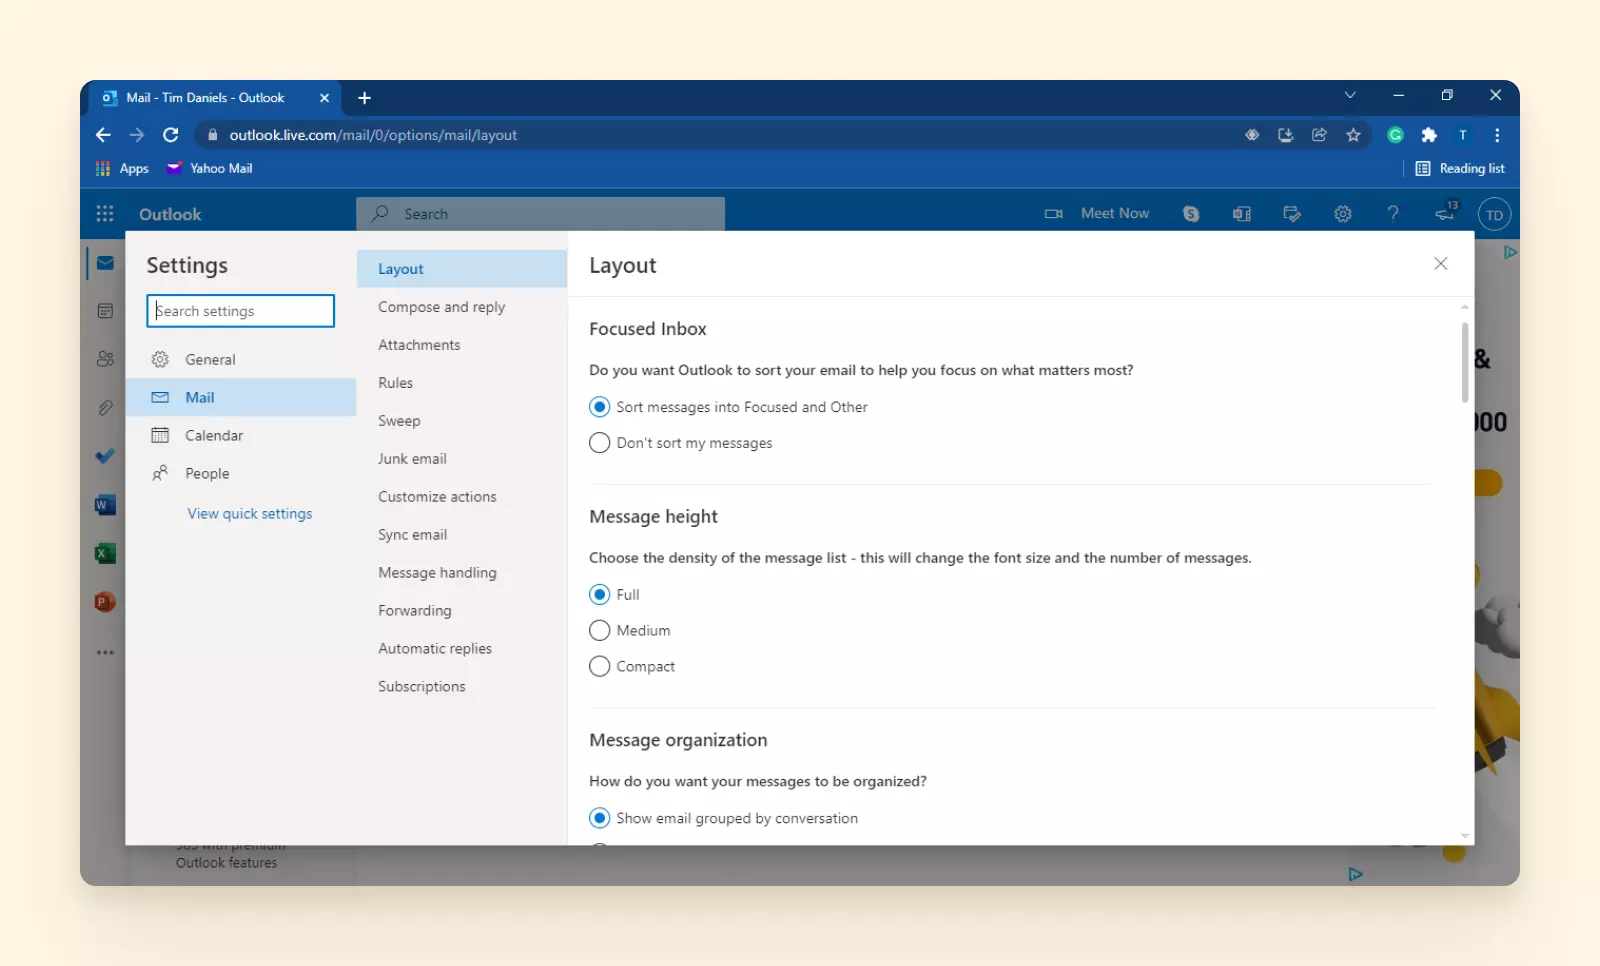Click the Layout panel scrollbar thumb
This screenshot has height=966, width=1600.
(x=1465, y=362)
